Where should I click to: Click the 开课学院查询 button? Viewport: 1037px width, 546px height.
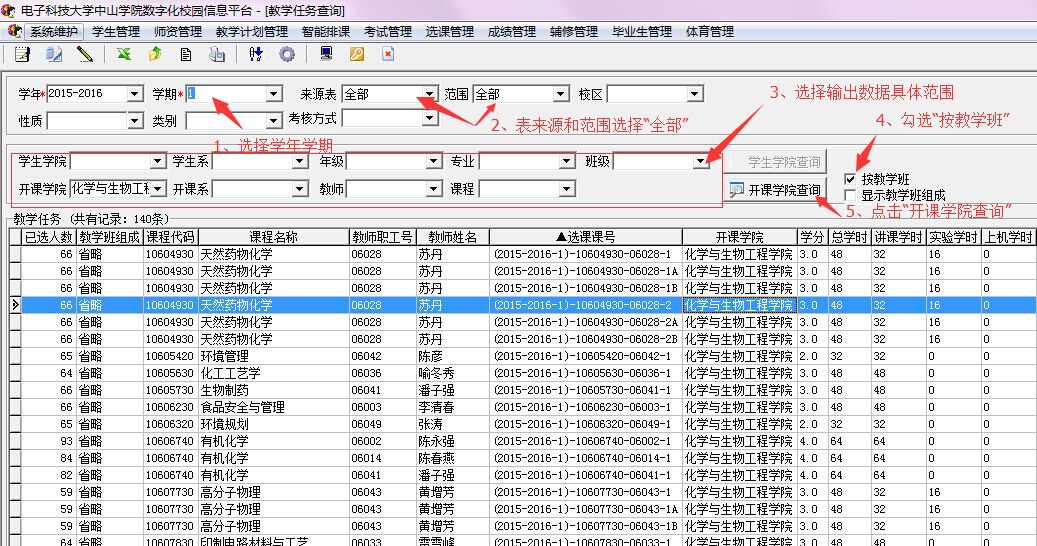click(x=776, y=190)
